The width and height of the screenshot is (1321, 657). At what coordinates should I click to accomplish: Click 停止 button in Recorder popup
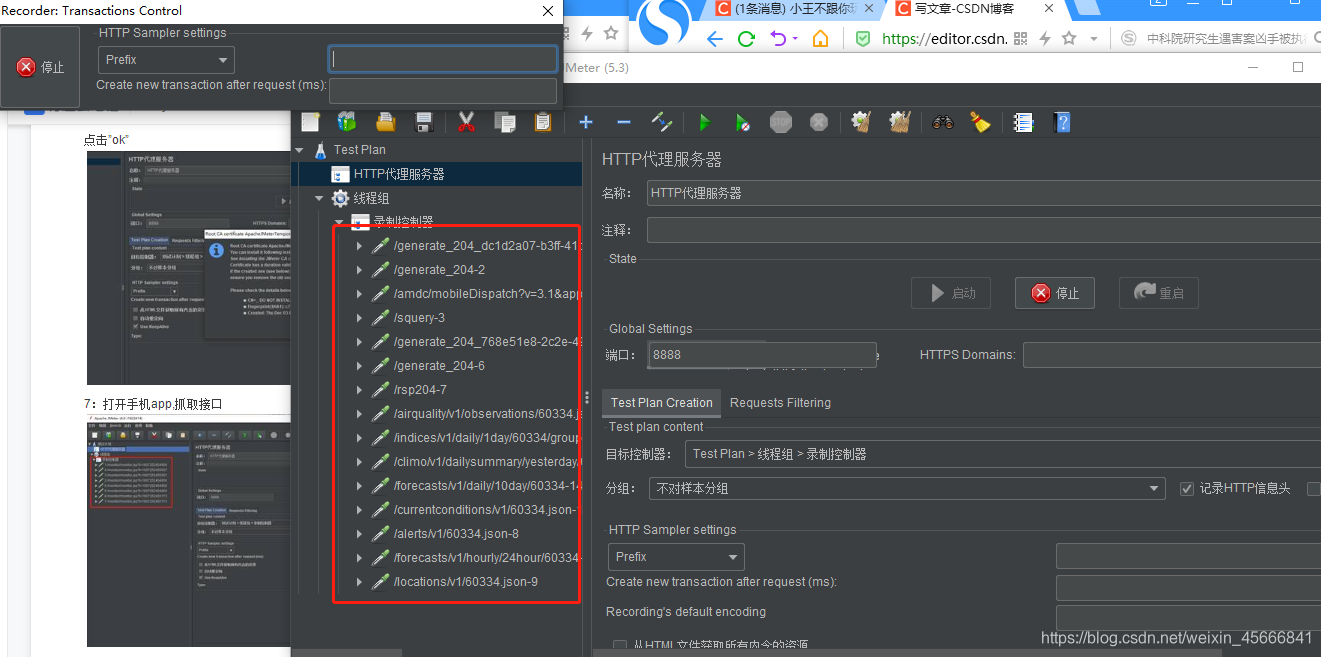pyautogui.click(x=41, y=67)
